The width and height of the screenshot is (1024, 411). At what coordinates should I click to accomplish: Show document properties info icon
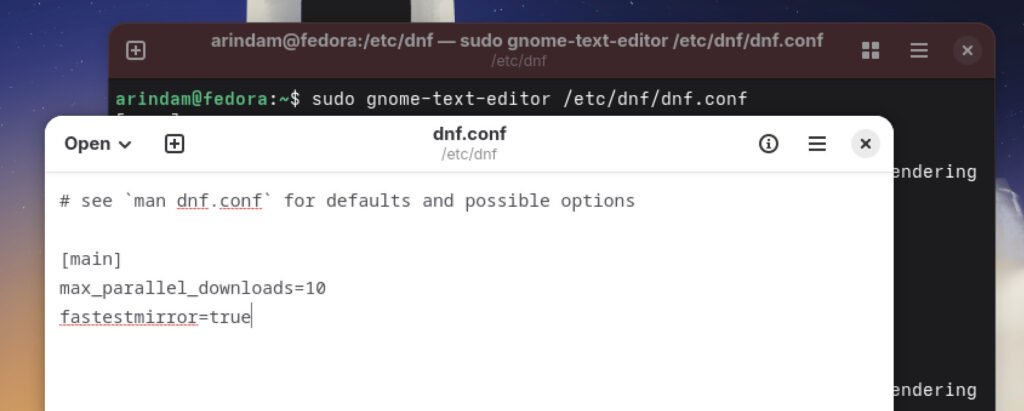click(x=768, y=144)
